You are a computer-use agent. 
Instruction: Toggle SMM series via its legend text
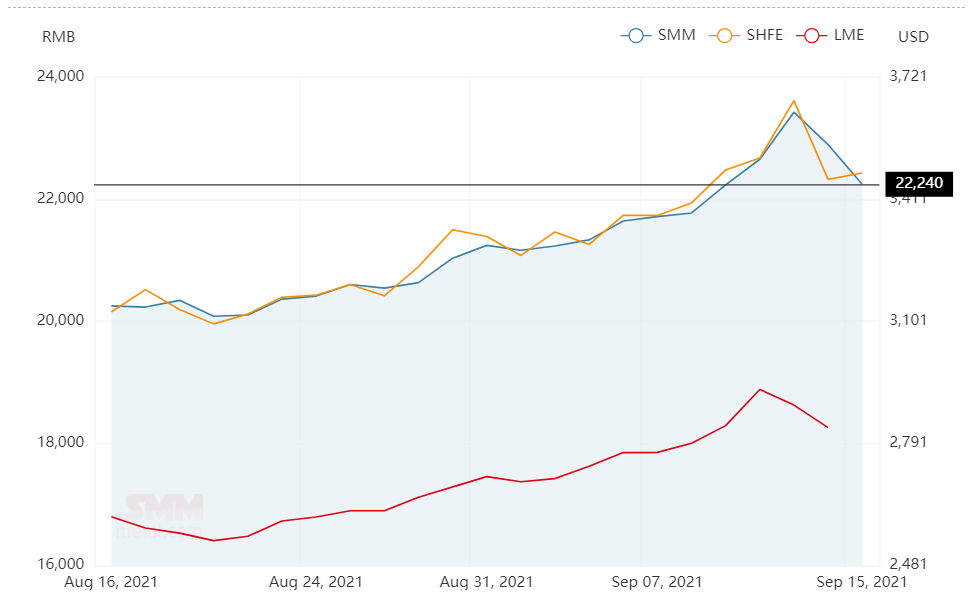[676, 36]
